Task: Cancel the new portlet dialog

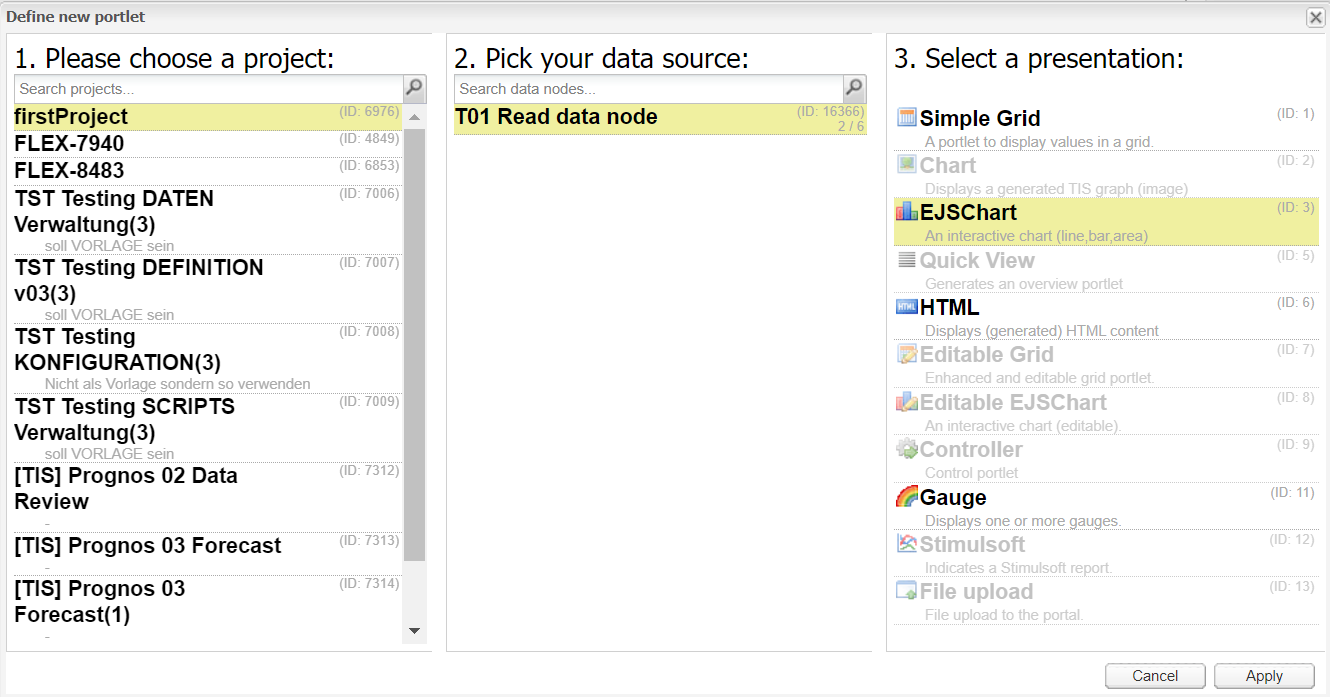Action: click(x=1155, y=676)
